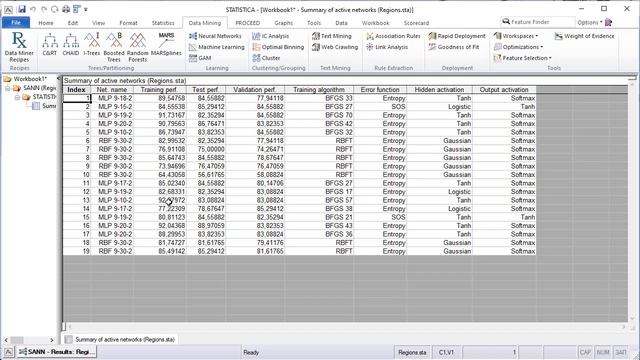Viewport: 640px width, 360px height.
Task: Collapse the STATISTICA folder node in tree
Action: [17, 97]
